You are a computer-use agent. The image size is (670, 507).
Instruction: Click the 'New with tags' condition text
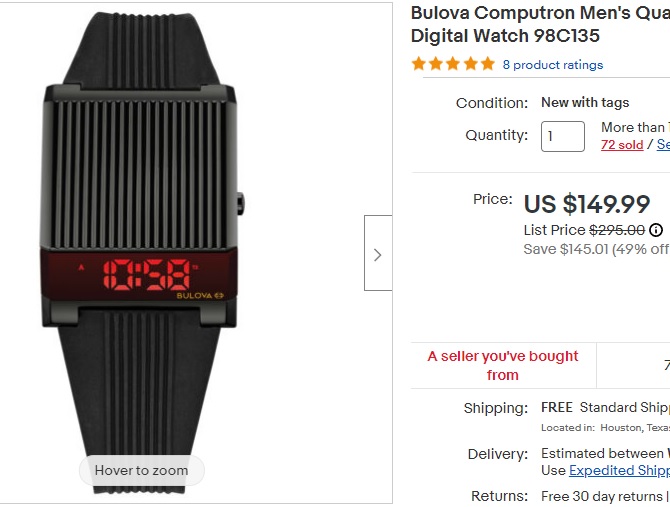[585, 103]
